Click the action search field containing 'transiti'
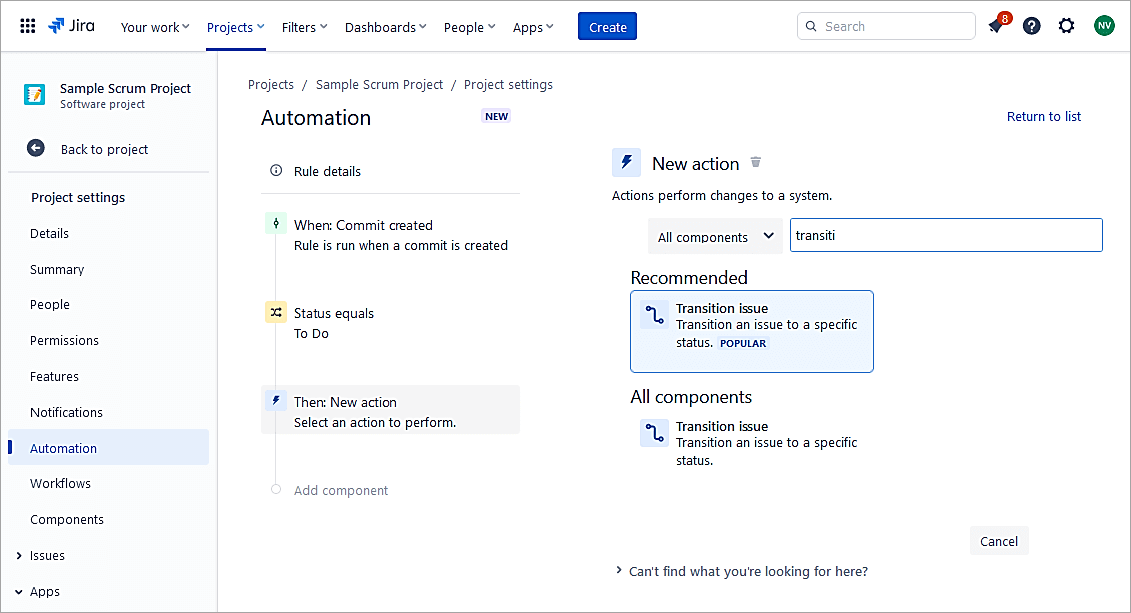1131x613 pixels. pos(945,236)
